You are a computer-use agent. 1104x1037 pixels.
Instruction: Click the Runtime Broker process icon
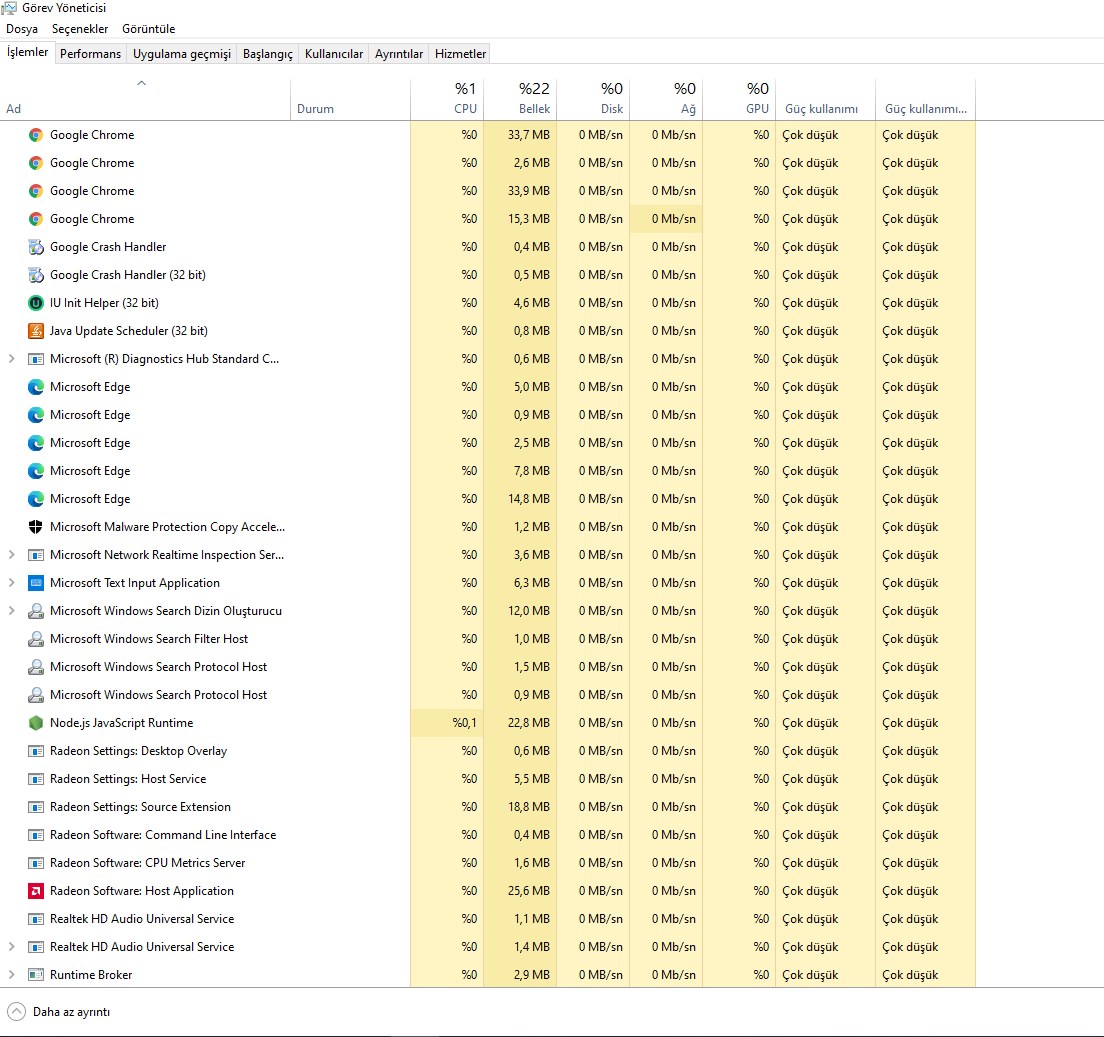pyautogui.click(x=36, y=975)
